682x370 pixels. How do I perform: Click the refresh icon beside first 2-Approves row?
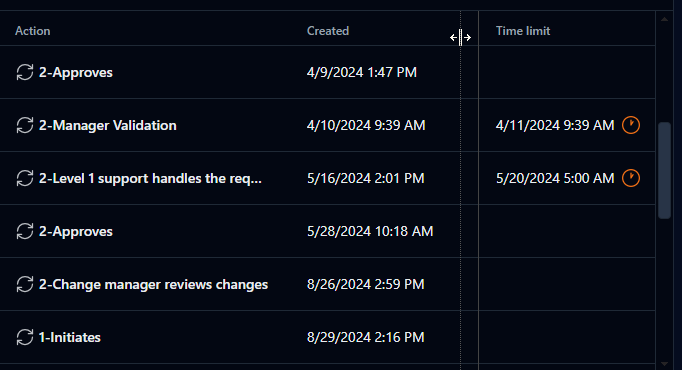tap(25, 72)
